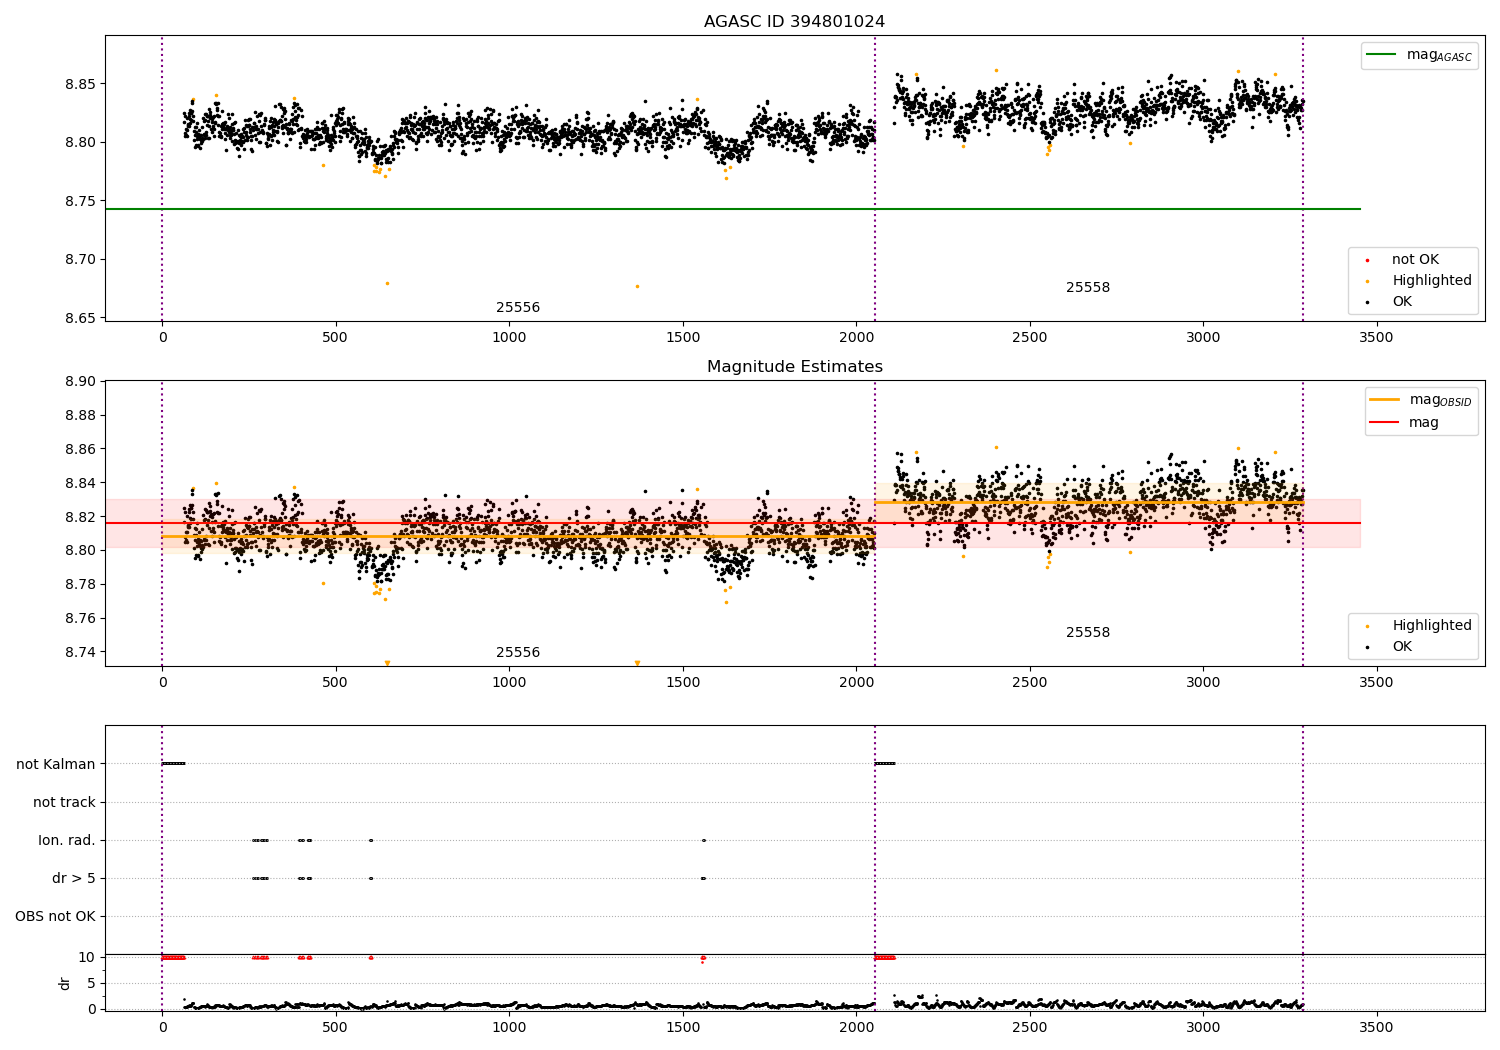Image resolution: width=1500 pixels, height=1050 pixels.
Task: Click the orange outlier point near 8.68 at x=650
Action: (388, 283)
